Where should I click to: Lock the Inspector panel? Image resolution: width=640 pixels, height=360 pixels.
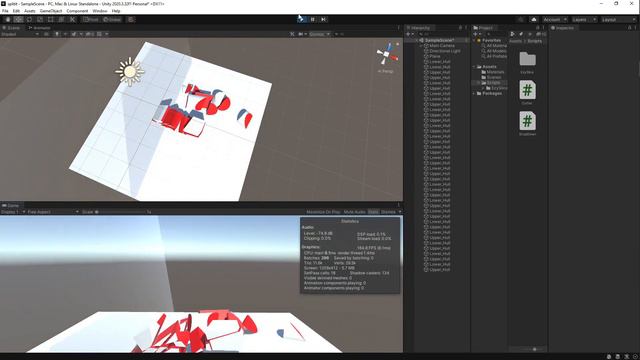point(629,28)
